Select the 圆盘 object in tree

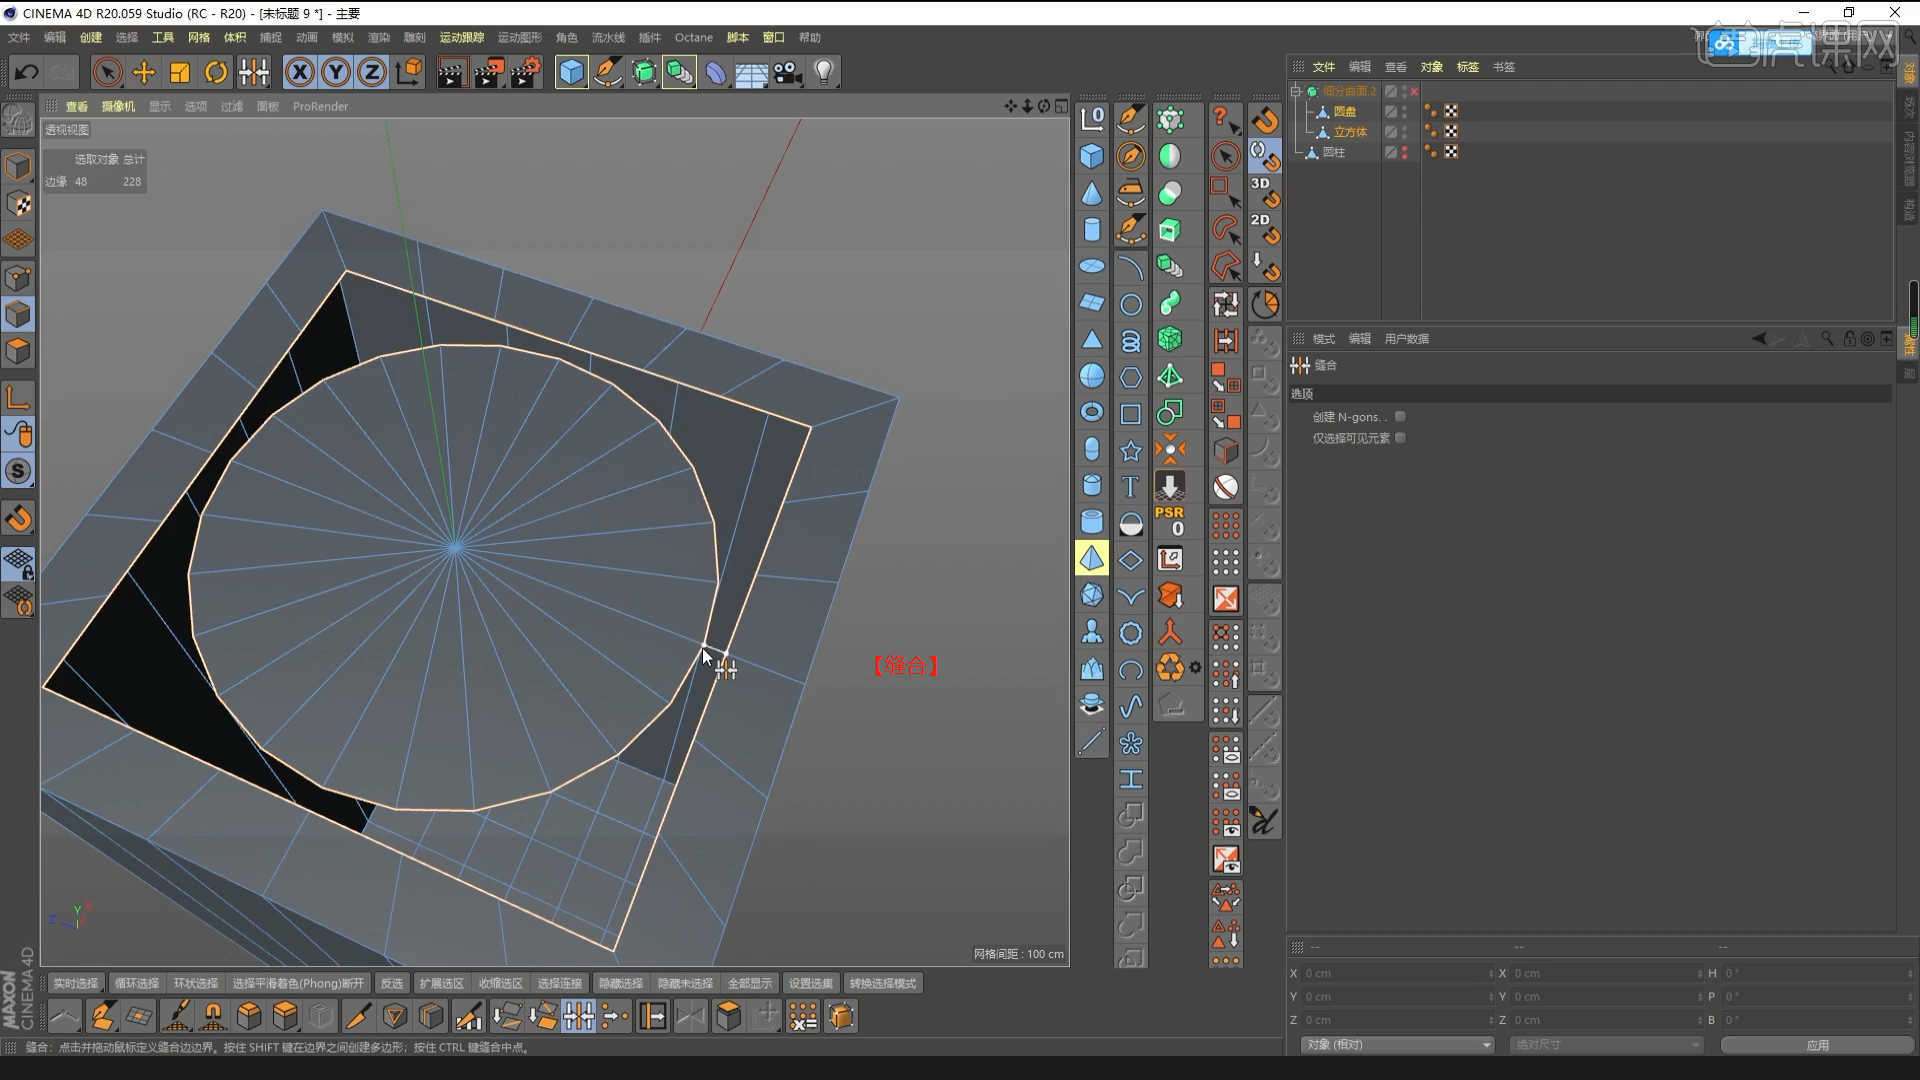[x=1344, y=111]
